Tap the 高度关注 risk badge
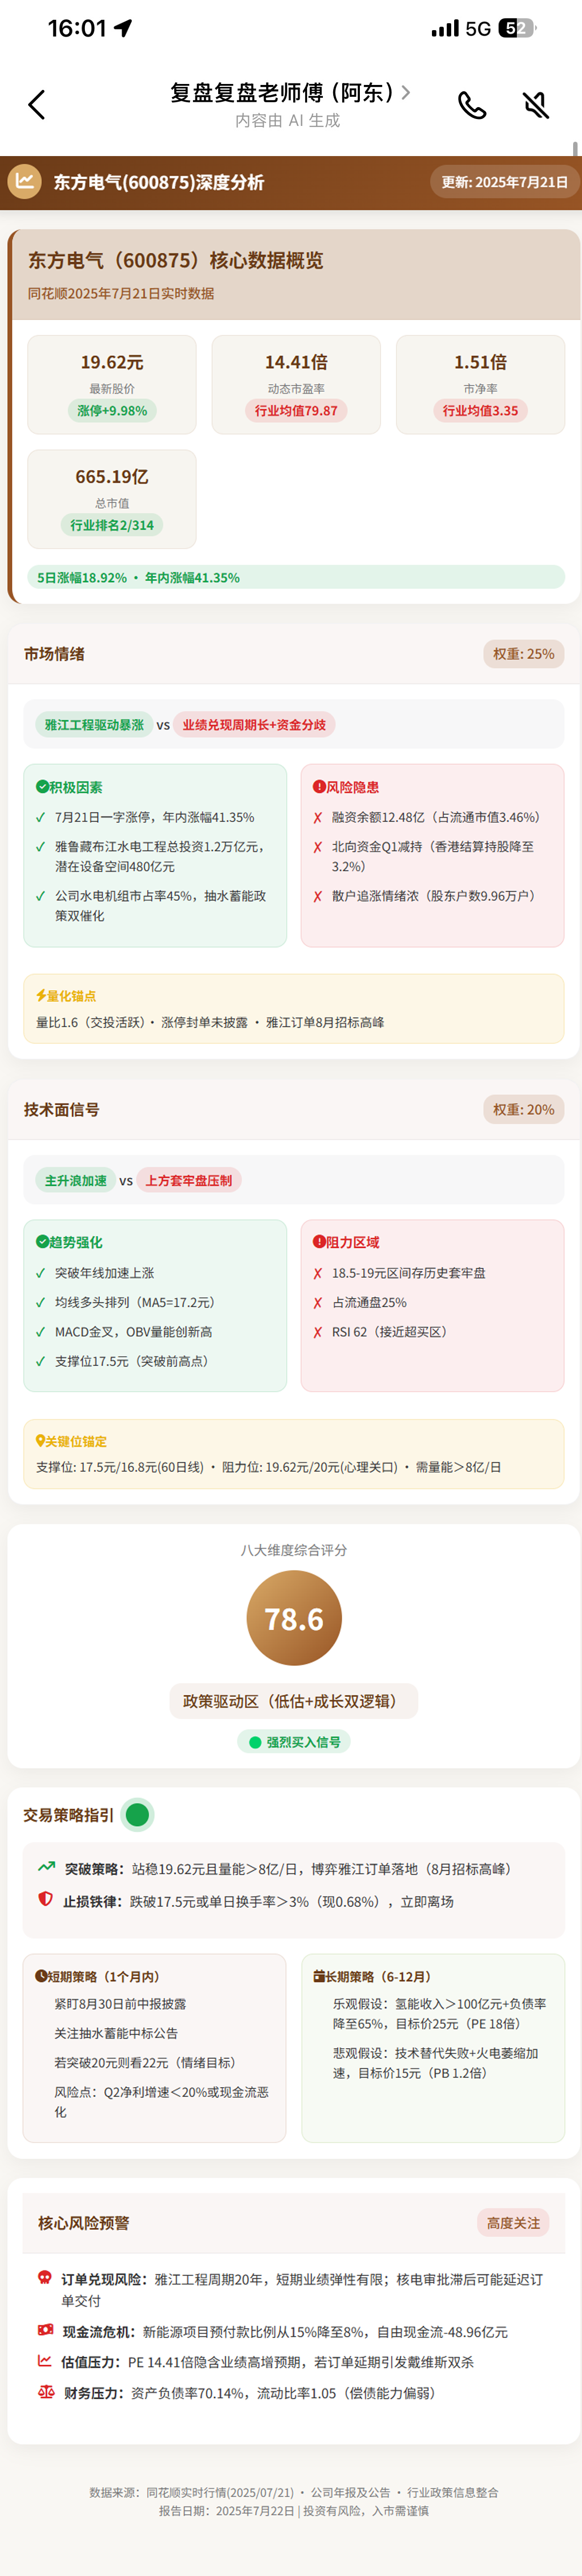 [x=513, y=2223]
